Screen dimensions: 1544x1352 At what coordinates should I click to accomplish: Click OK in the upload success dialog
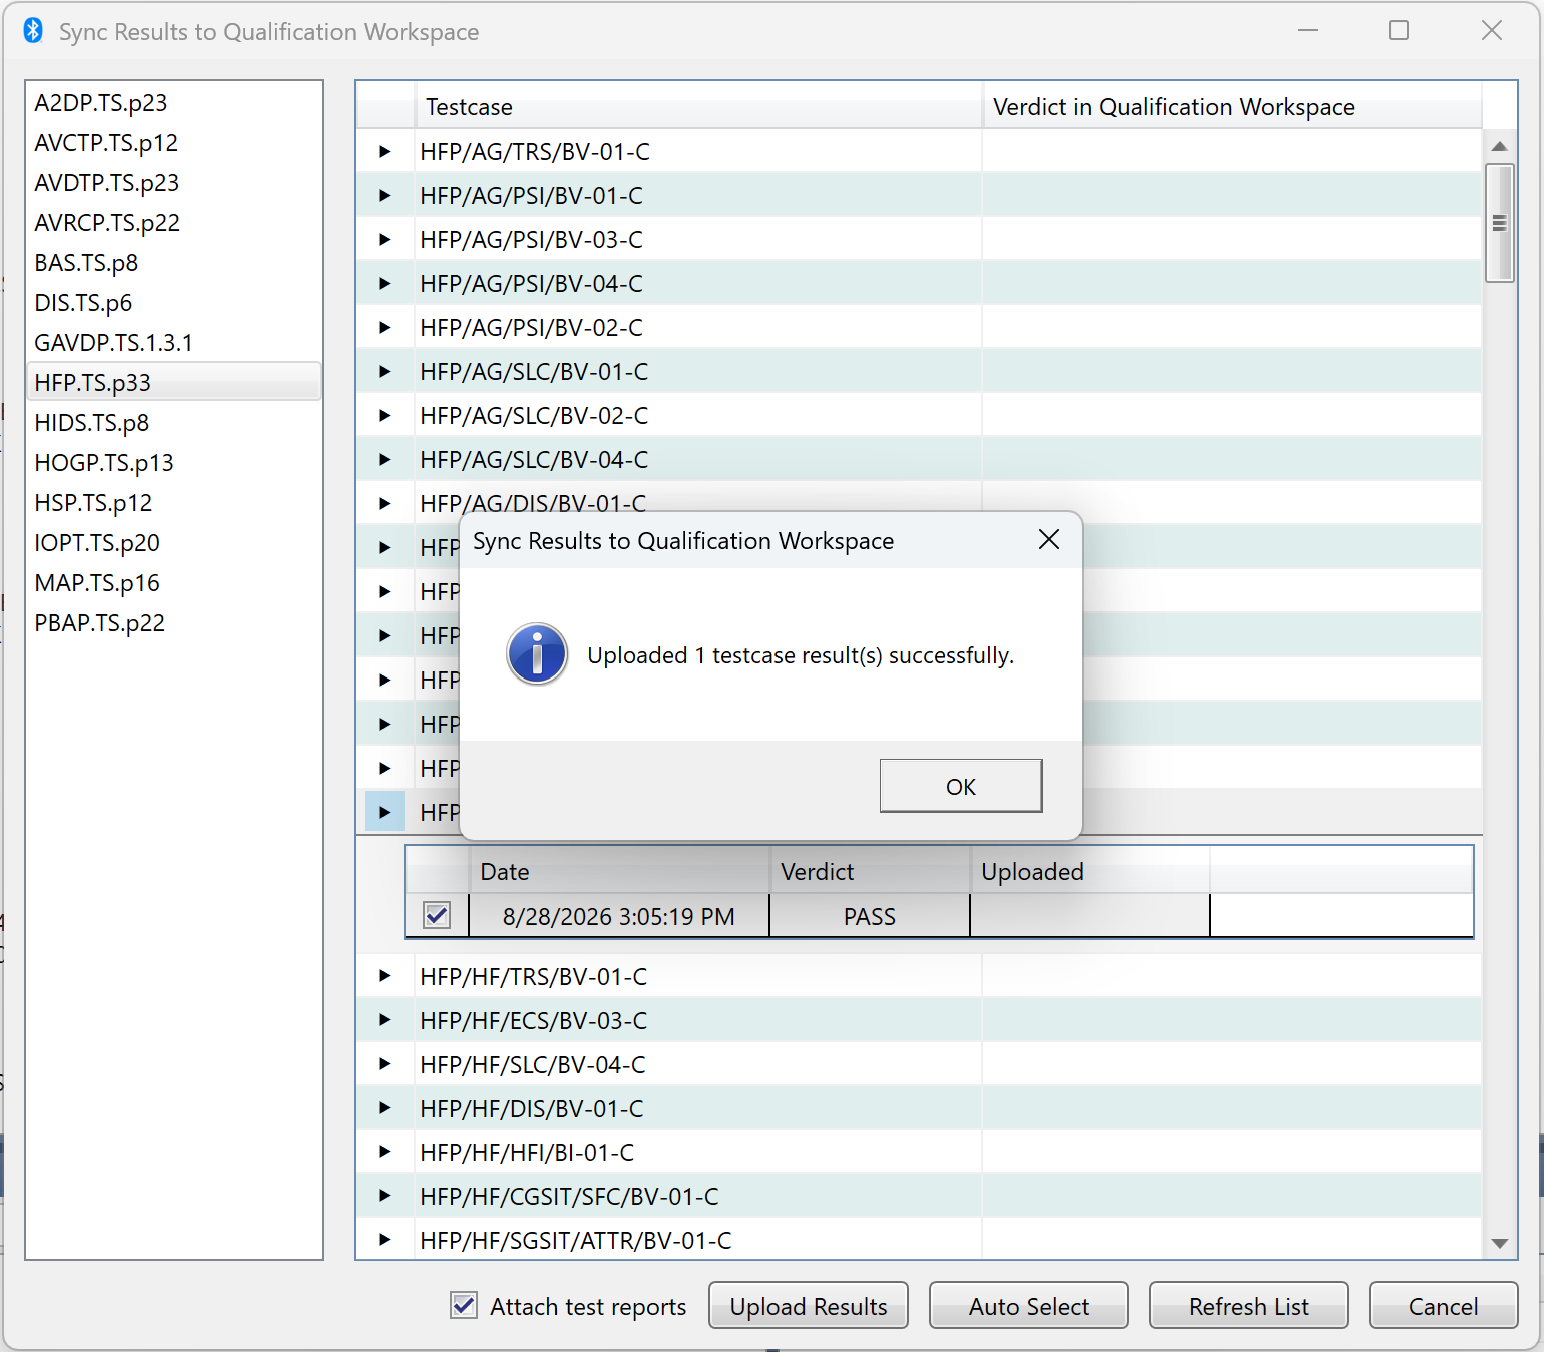961,786
